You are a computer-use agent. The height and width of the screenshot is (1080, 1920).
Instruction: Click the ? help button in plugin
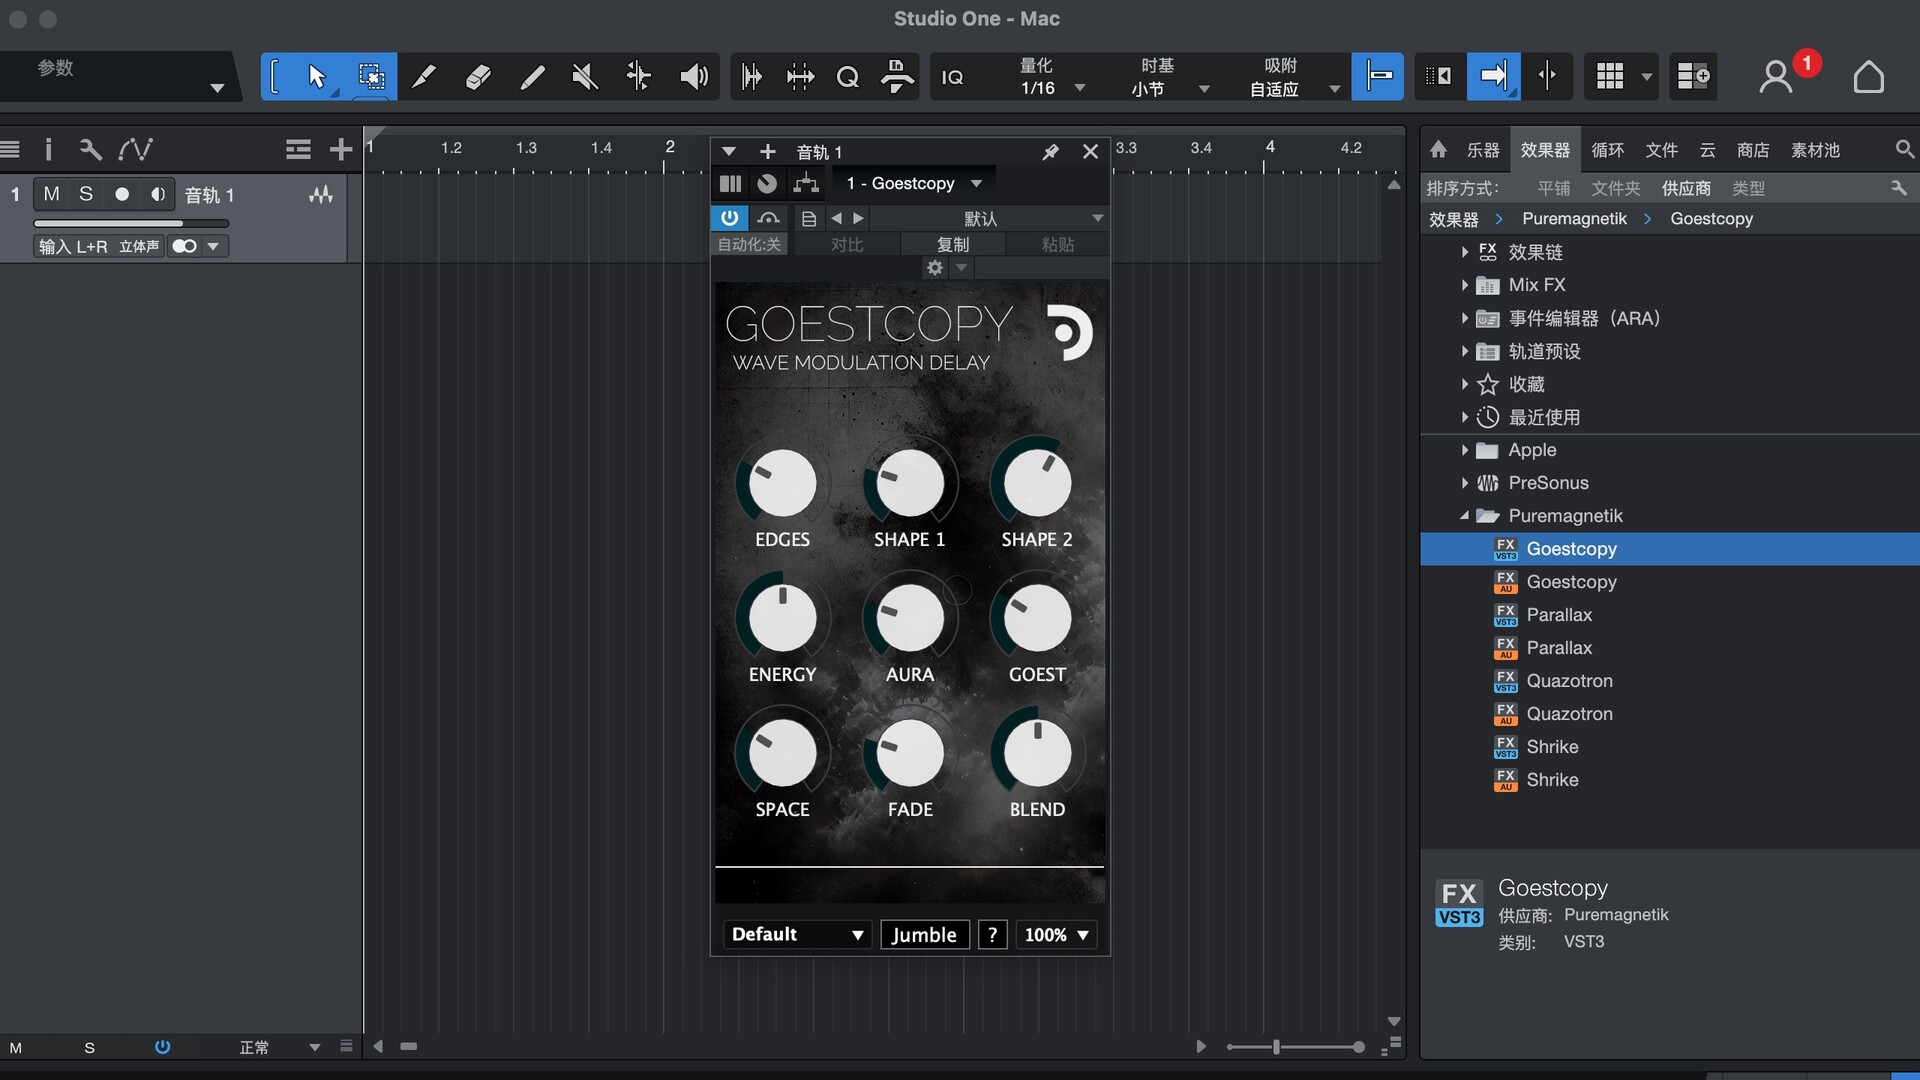(992, 934)
